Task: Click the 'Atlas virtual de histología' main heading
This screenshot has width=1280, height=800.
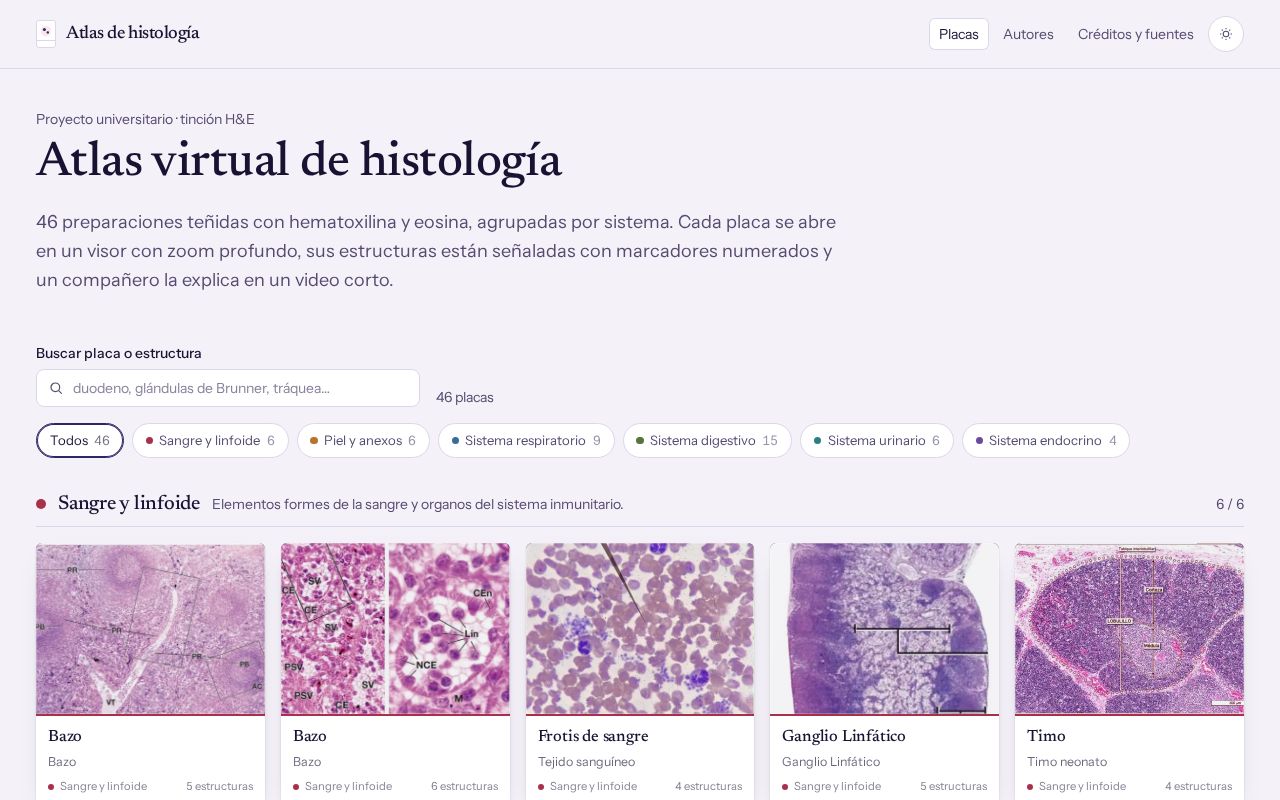Action: tap(299, 160)
